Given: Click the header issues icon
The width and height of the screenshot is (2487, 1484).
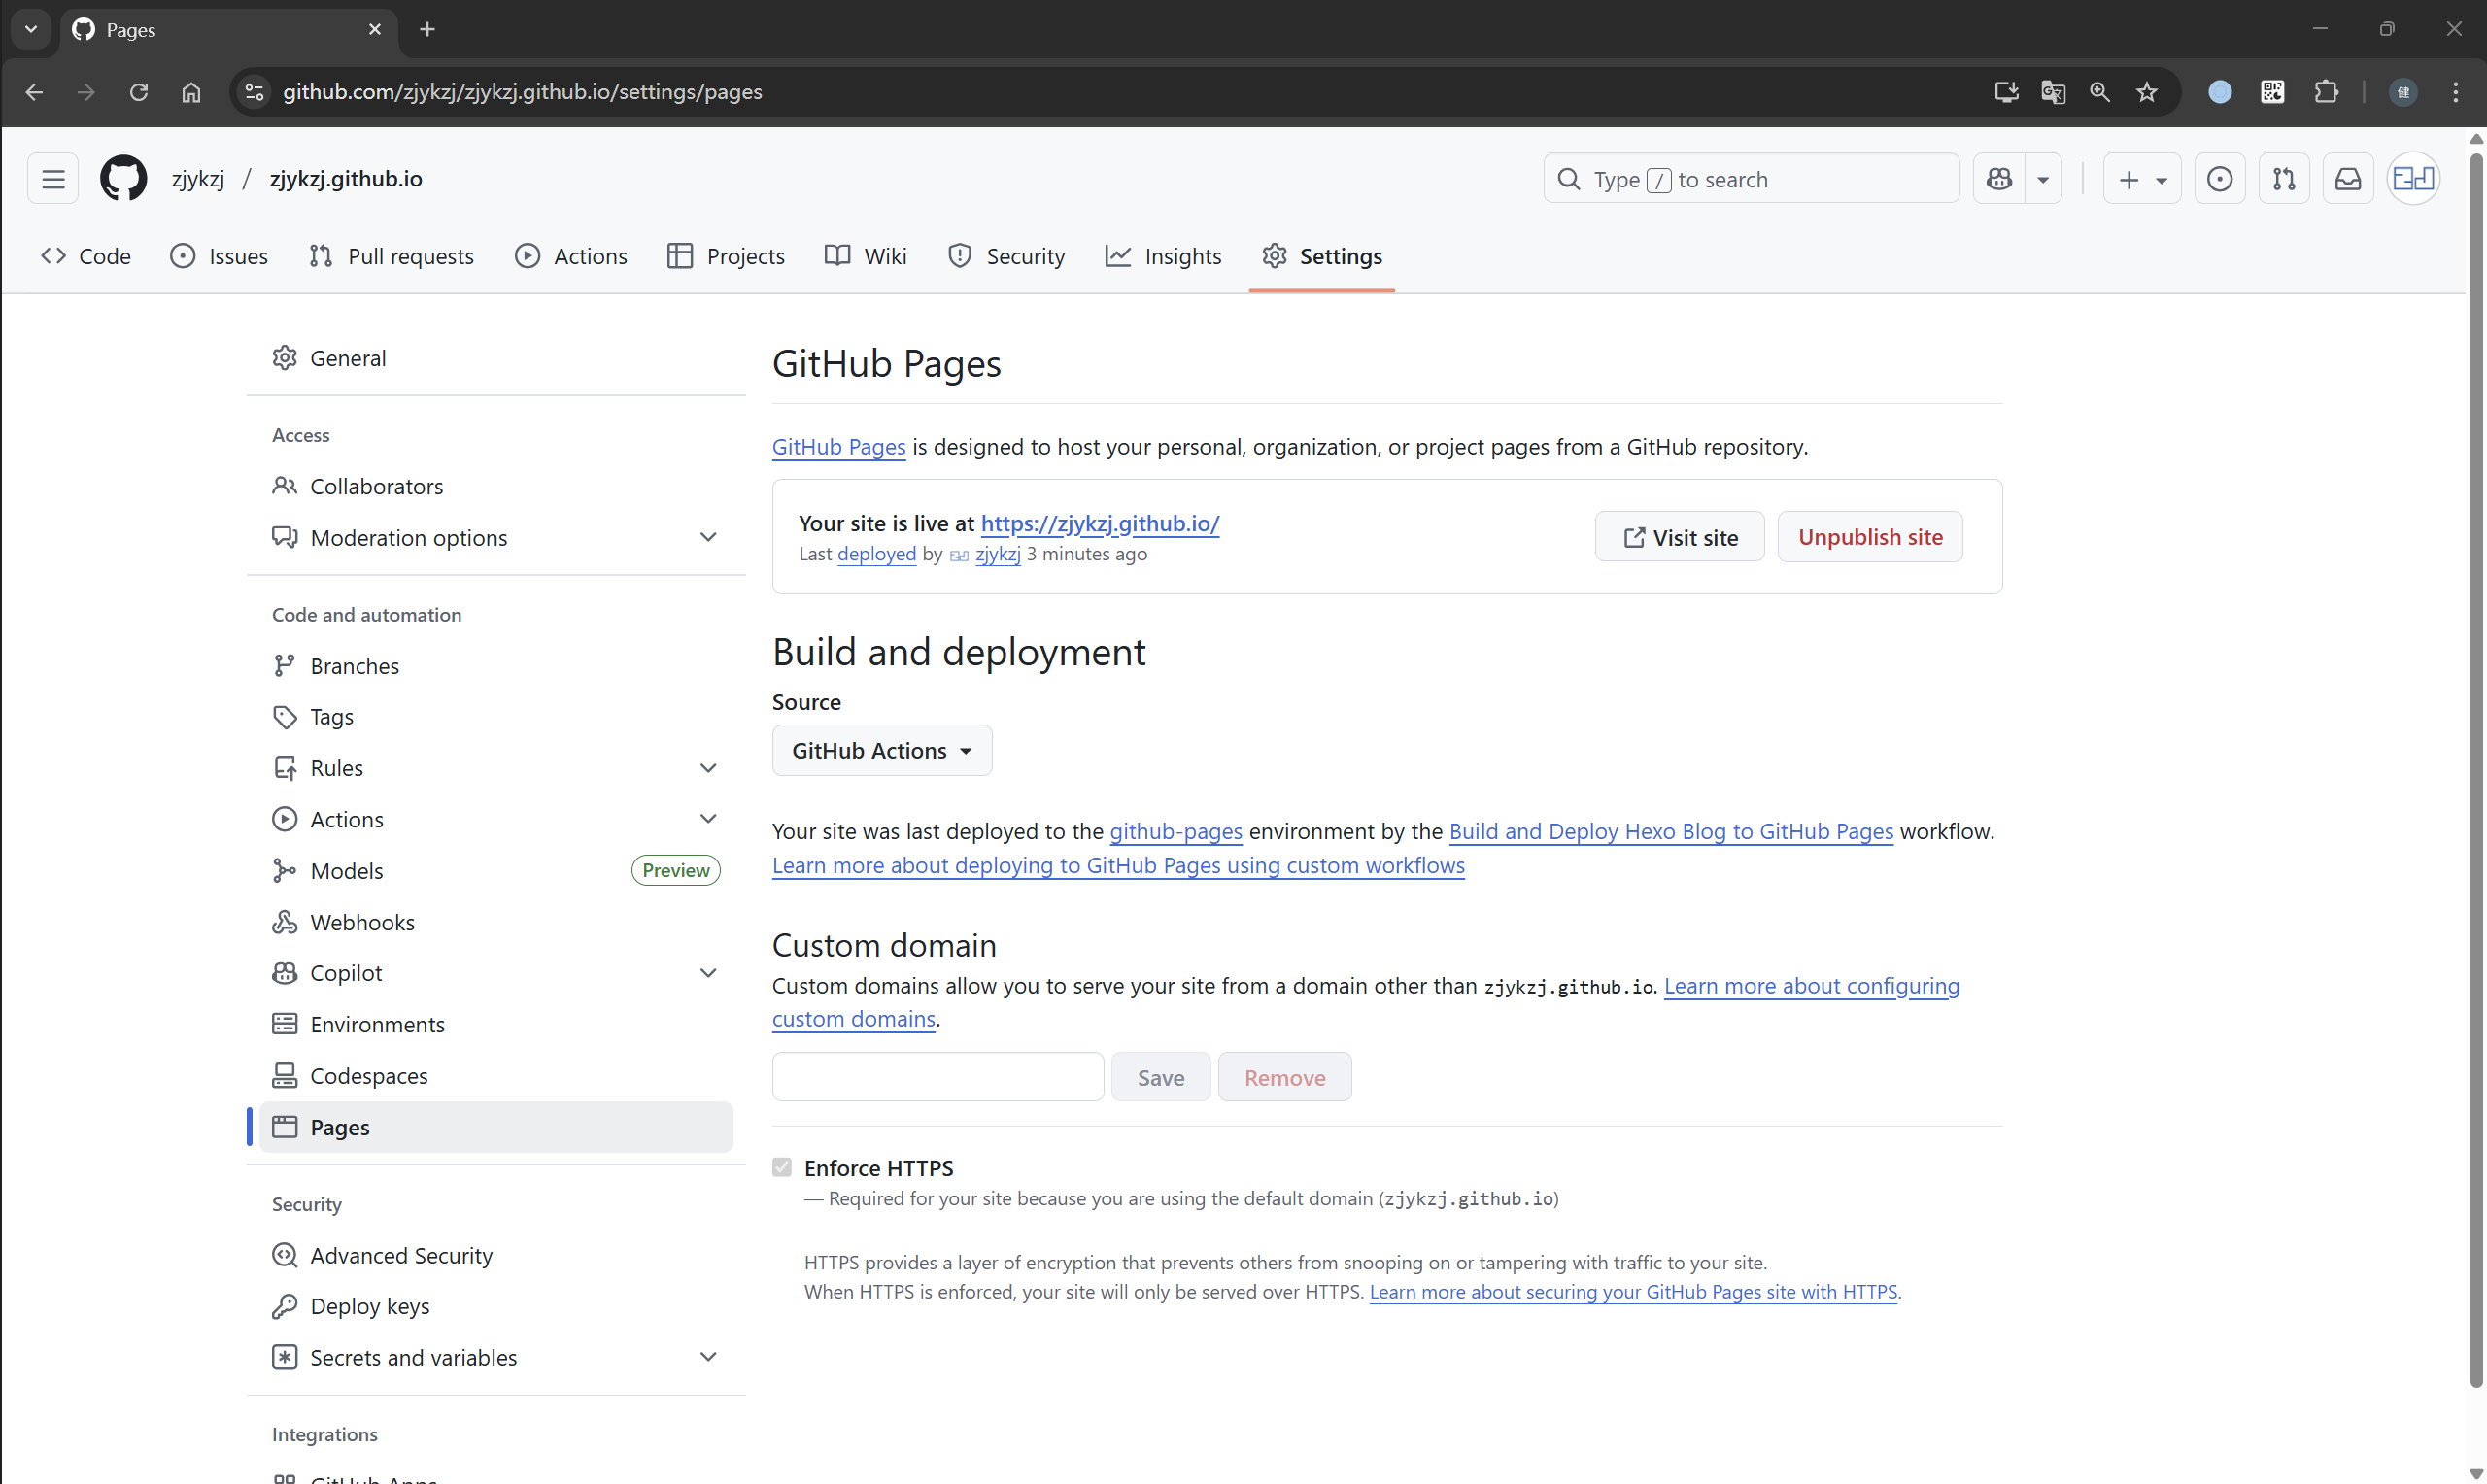Looking at the screenshot, I should (2219, 179).
